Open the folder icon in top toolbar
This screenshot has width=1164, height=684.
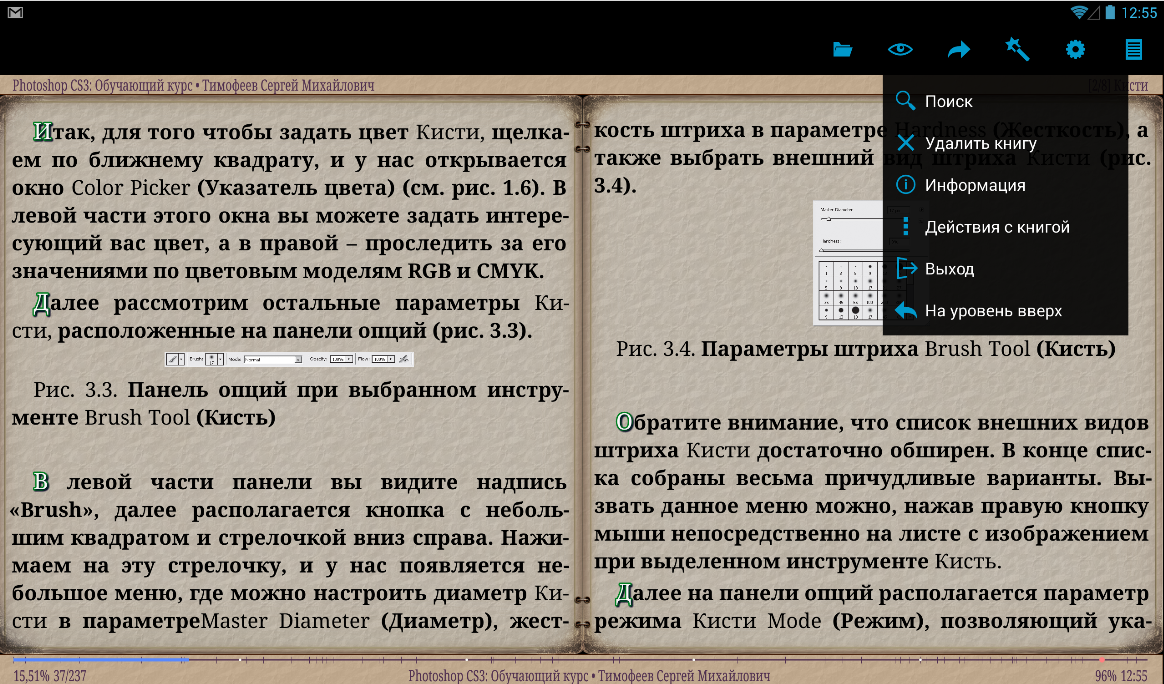click(842, 50)
